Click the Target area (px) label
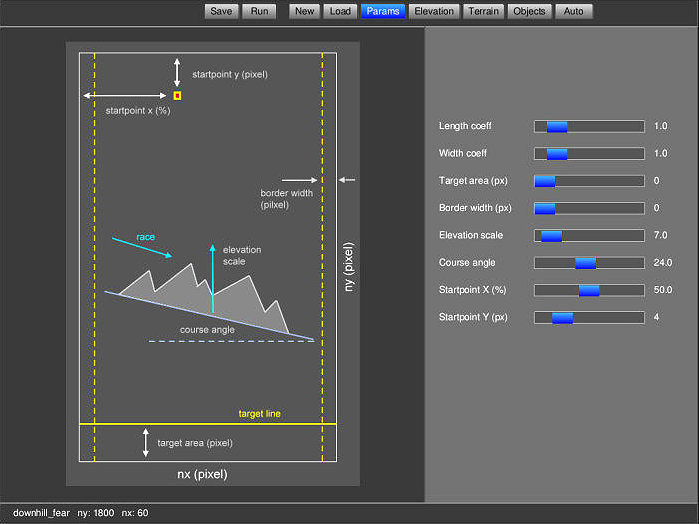Screen dimensions: 699x524 (473, 181)
